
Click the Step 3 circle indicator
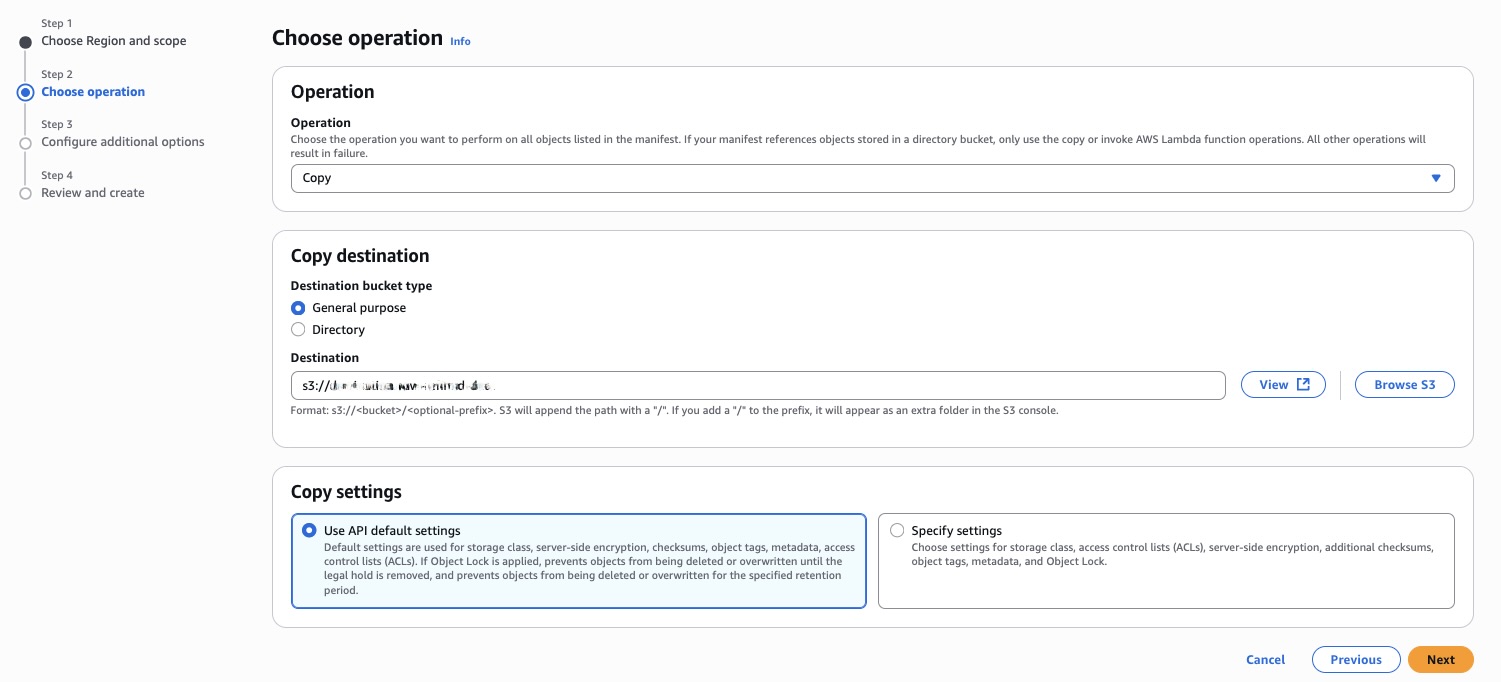[26, 143]
